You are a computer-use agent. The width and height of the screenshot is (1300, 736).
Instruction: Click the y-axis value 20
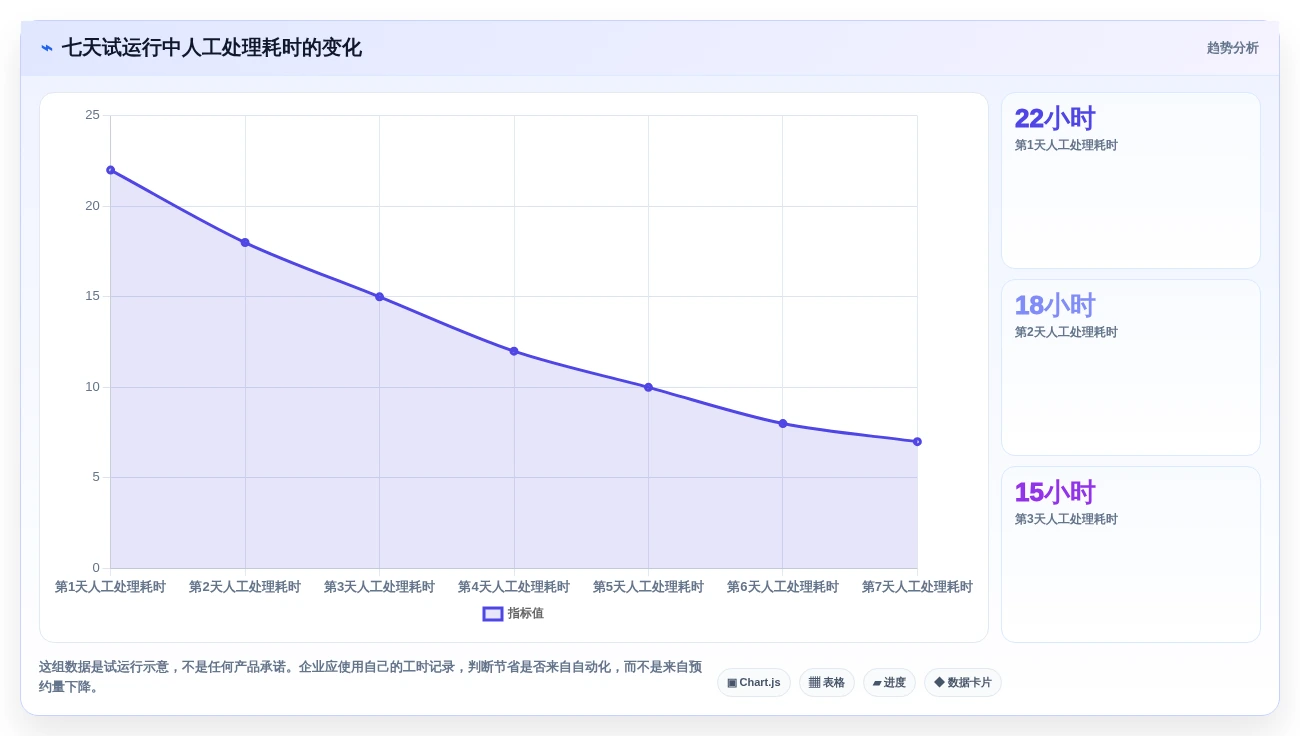(x=92, y=206)
